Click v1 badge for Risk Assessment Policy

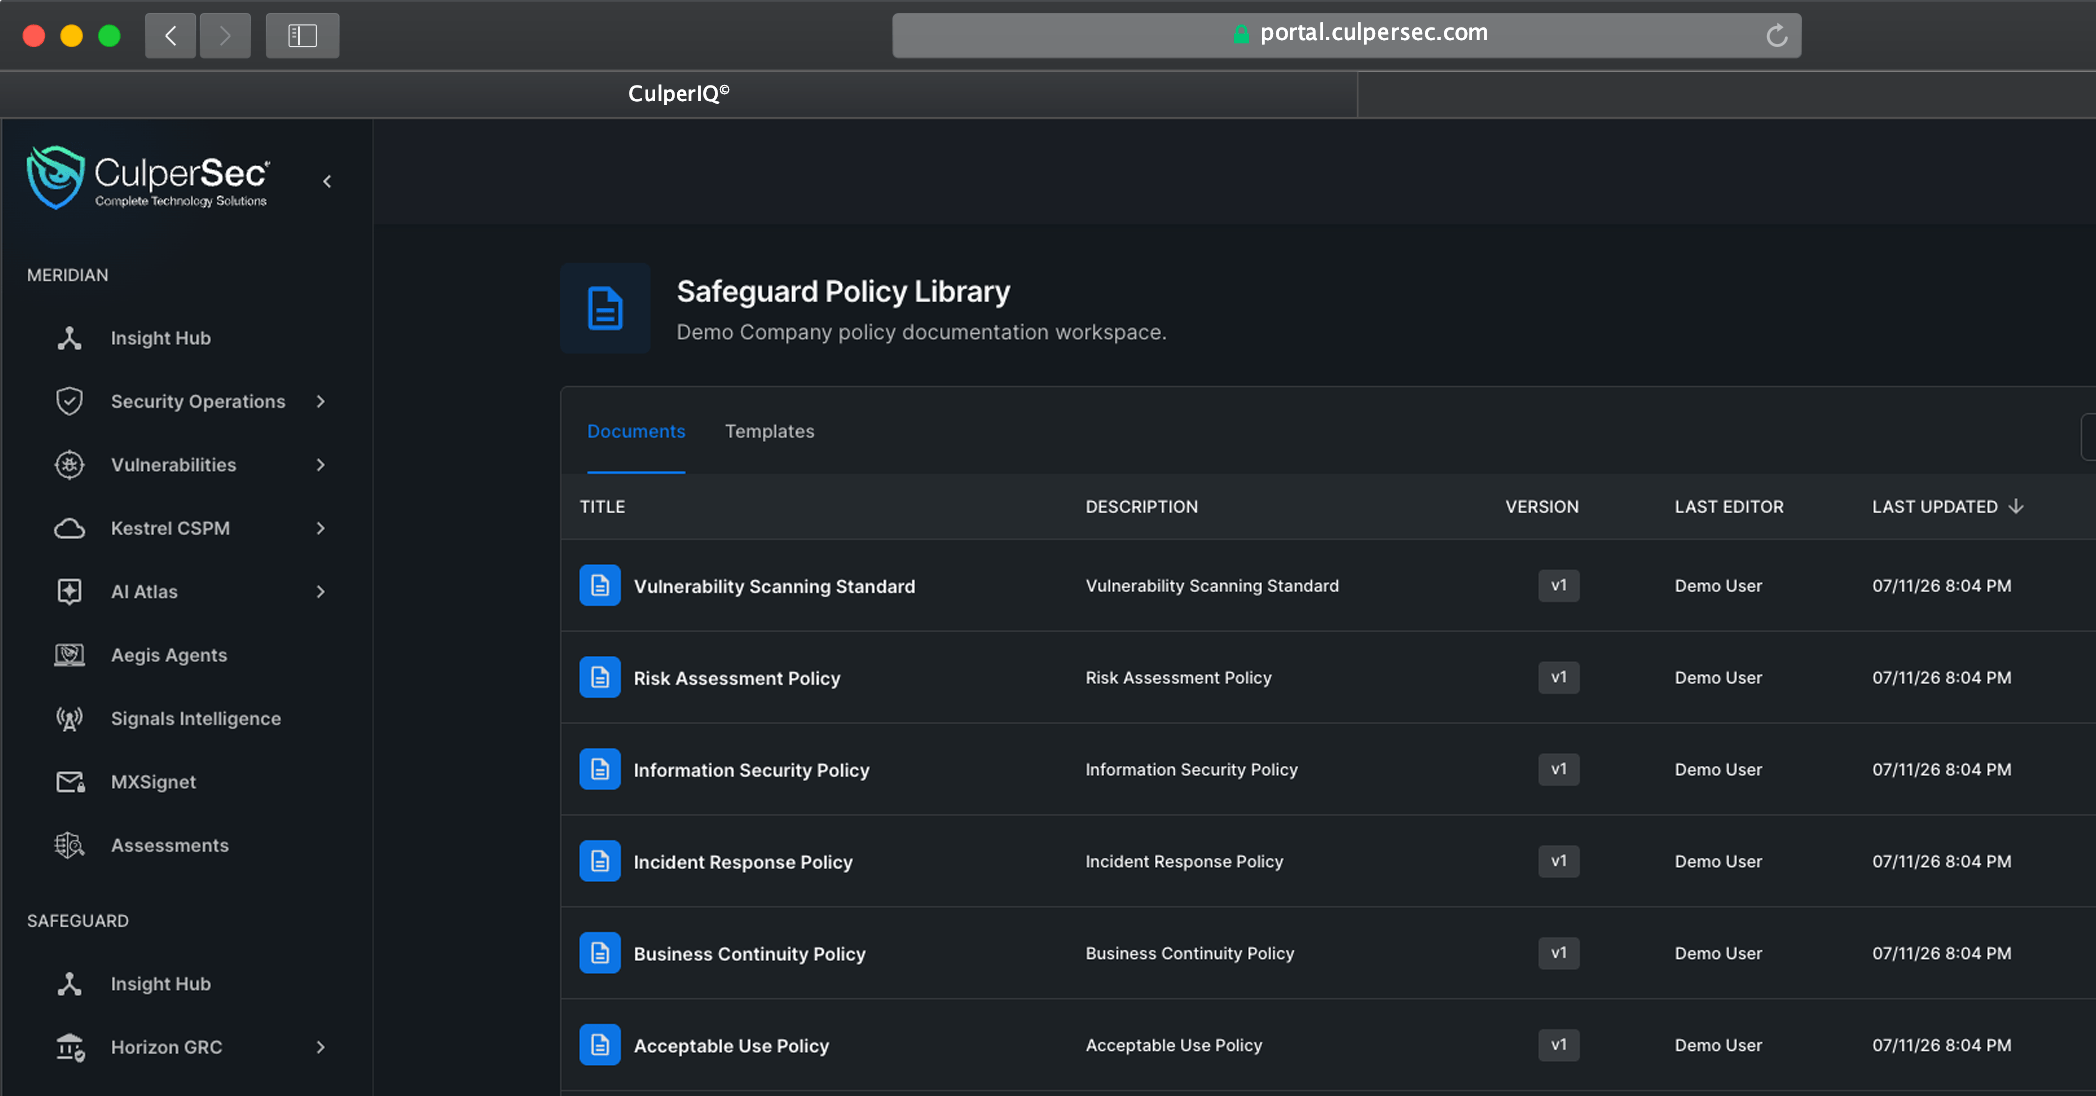[1558, 678]
